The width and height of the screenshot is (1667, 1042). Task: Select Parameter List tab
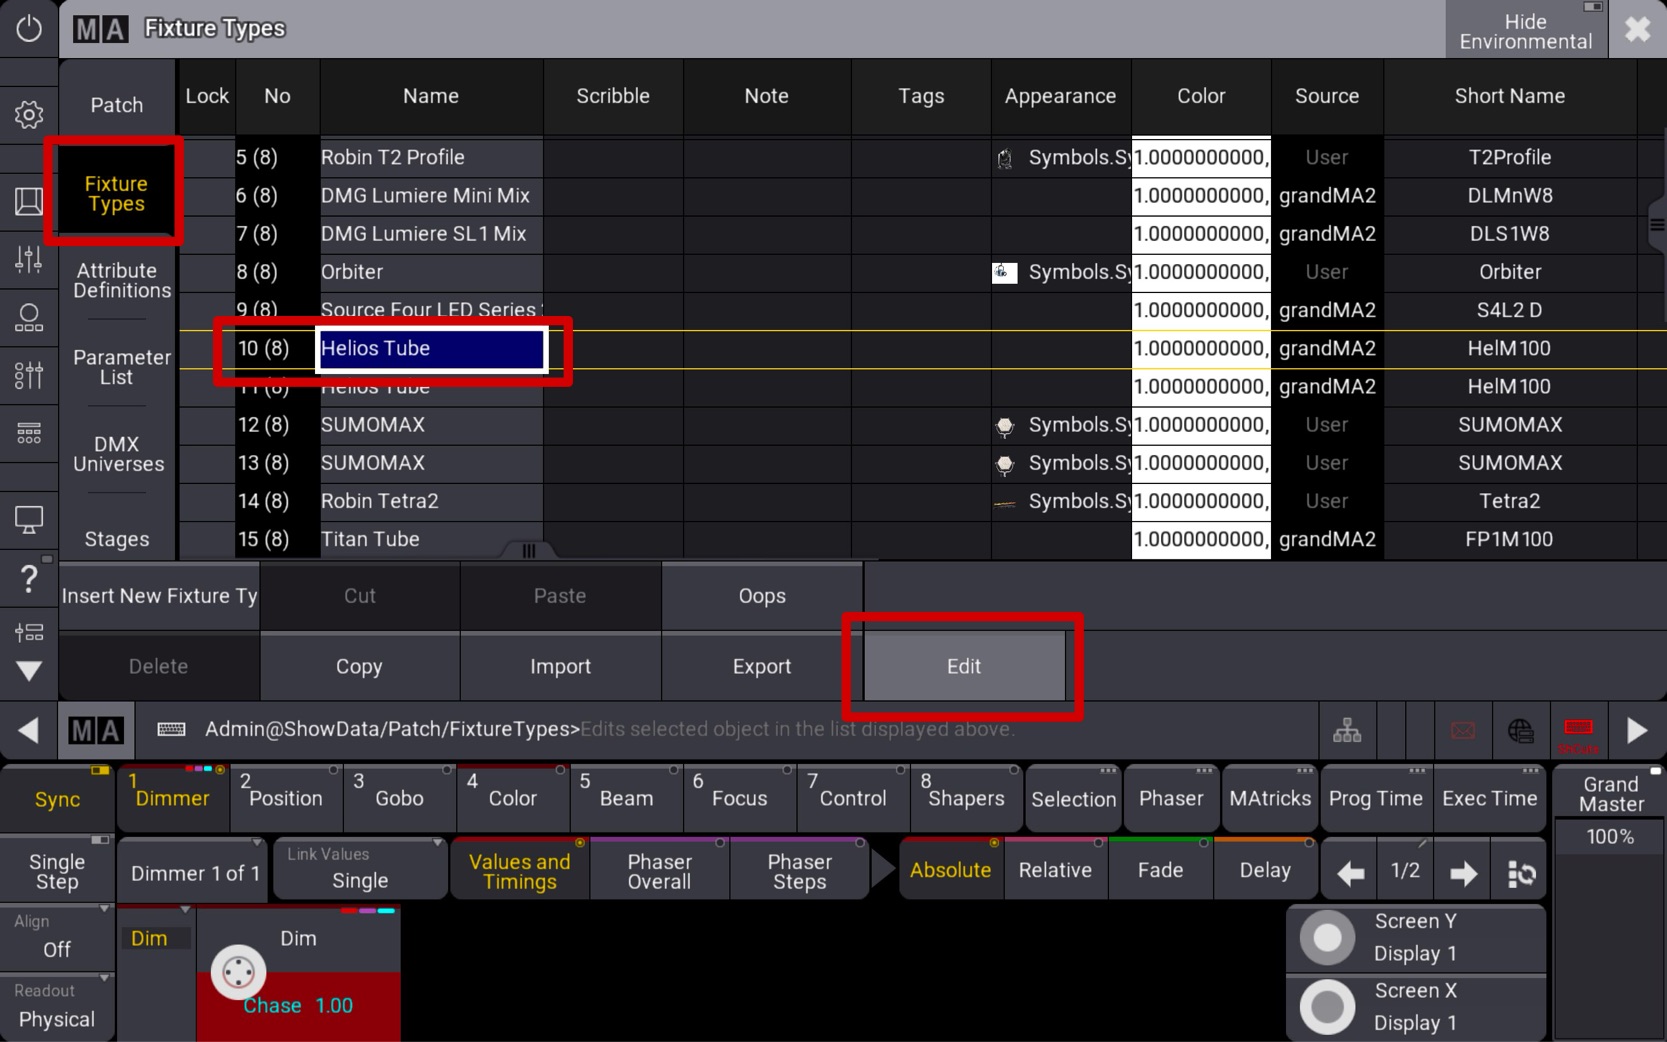[x=121, y=367]
